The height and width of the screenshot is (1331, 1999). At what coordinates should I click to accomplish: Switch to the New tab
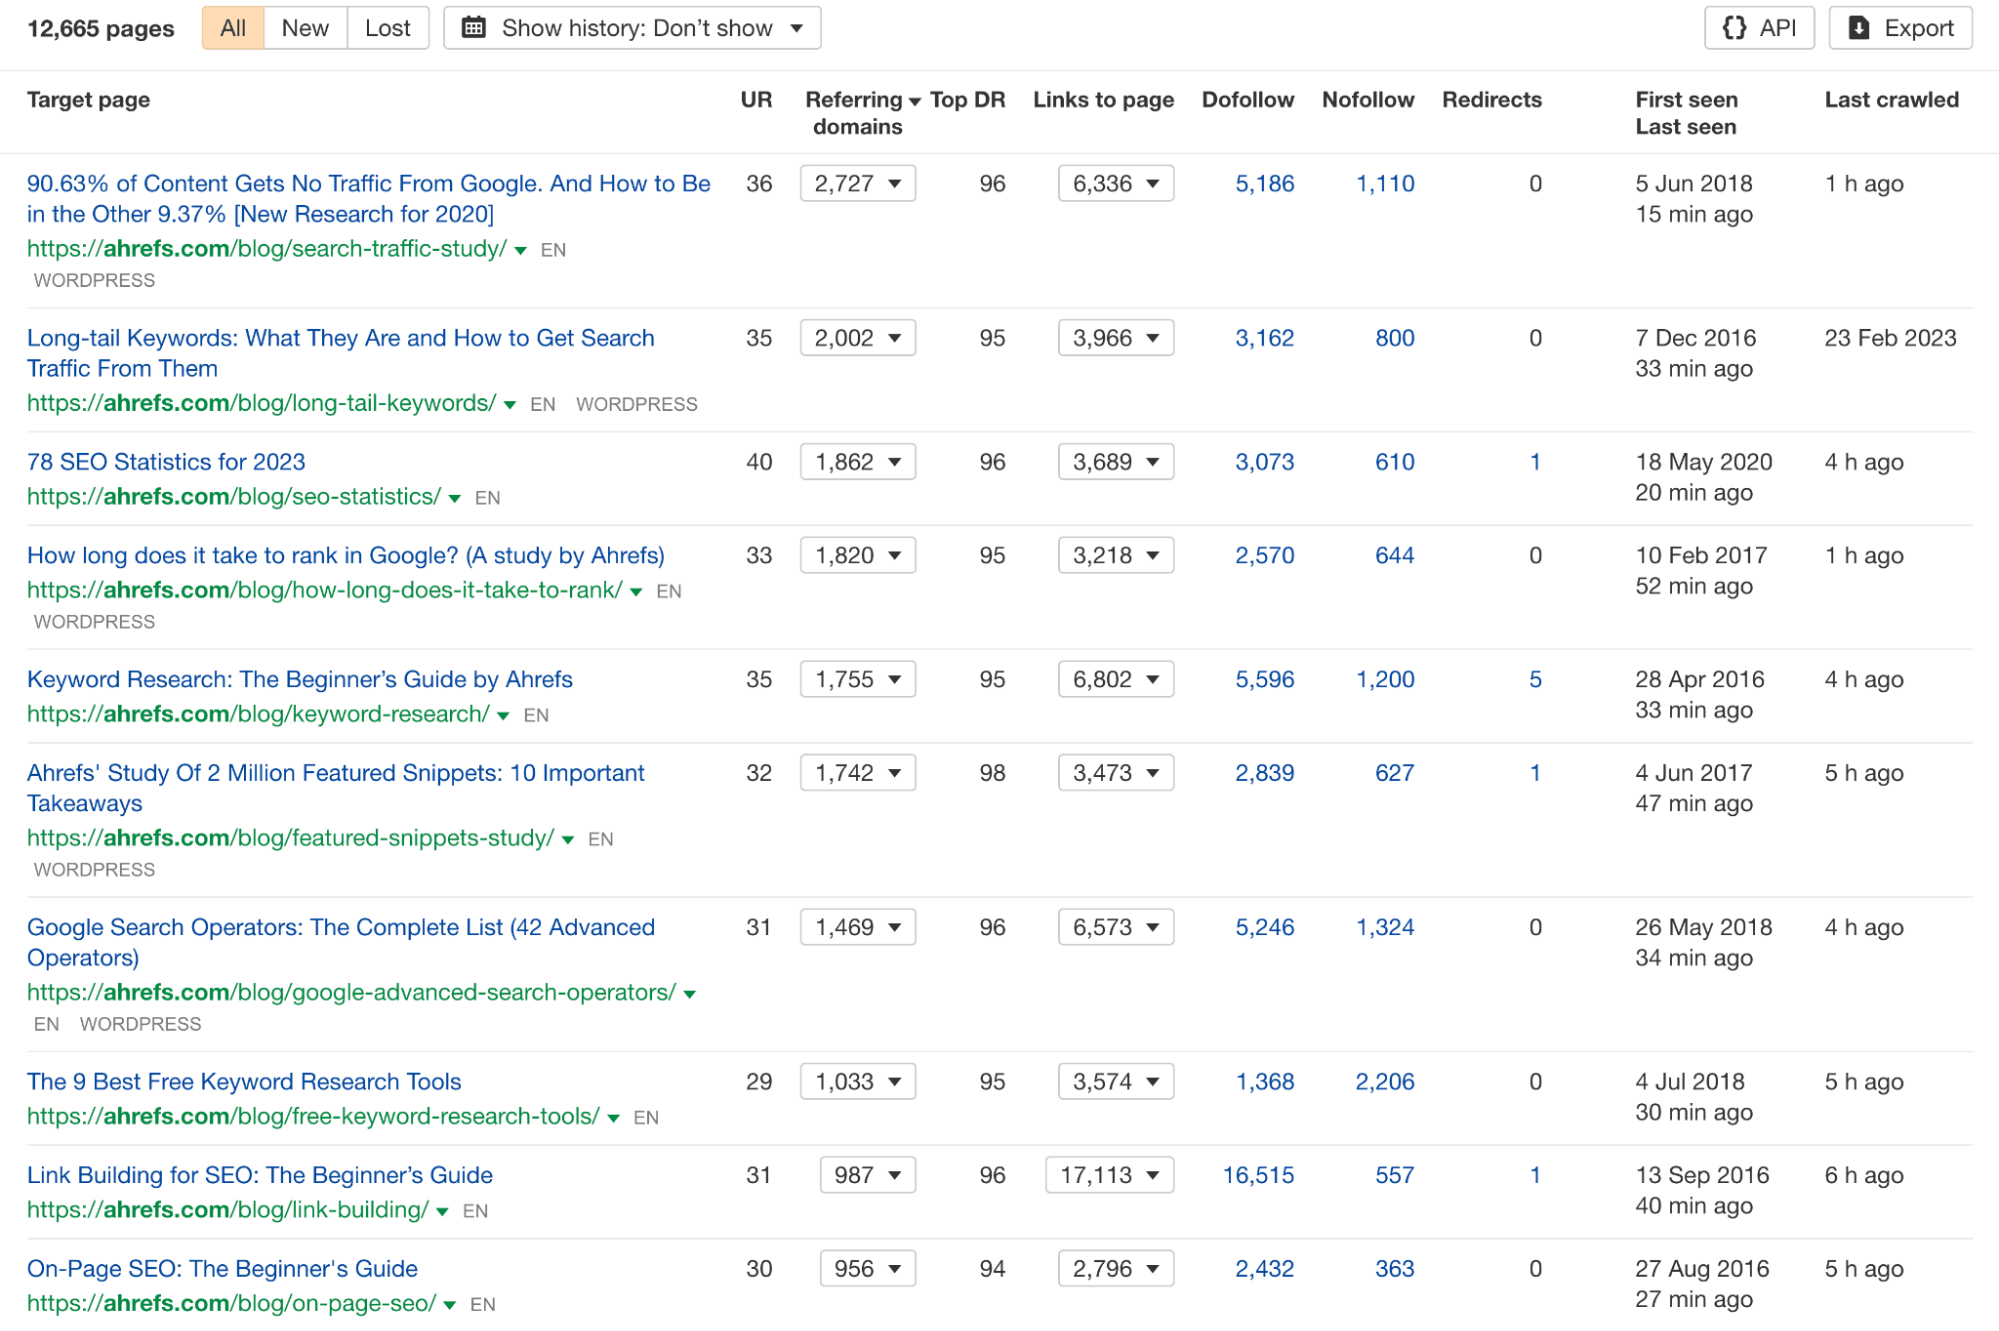coord(304,27)
